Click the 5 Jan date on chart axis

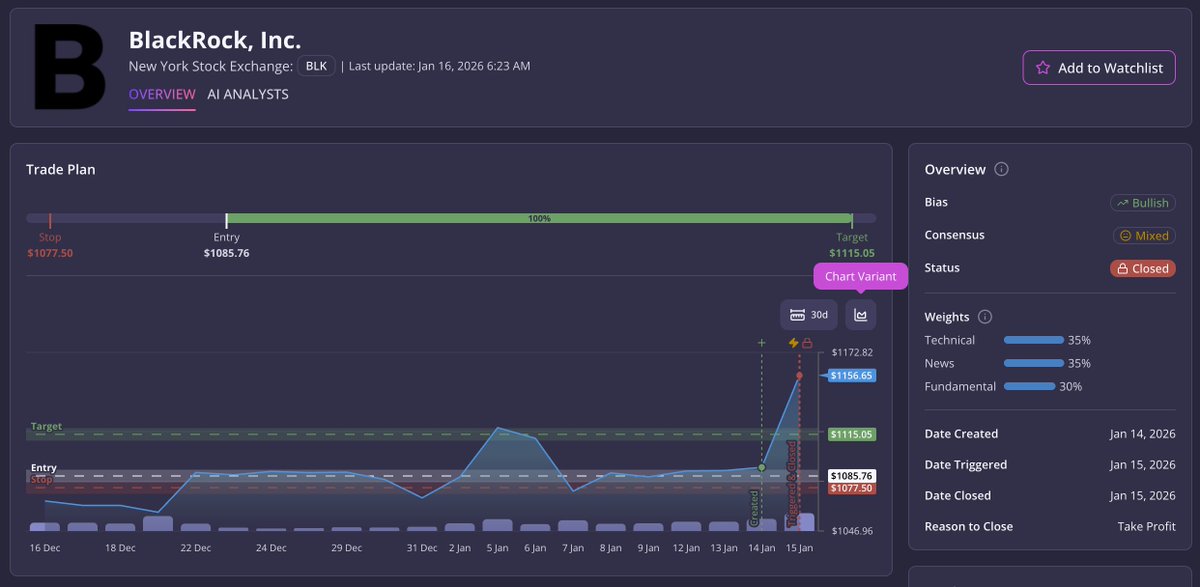click(497, 548)
